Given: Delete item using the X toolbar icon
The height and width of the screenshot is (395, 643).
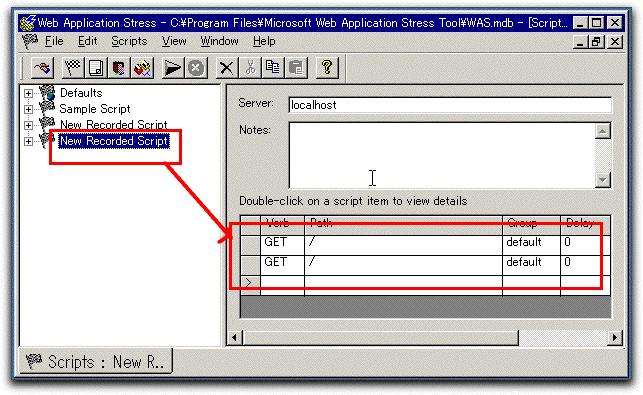Looking at the screenshot, I should coord(226,68).
